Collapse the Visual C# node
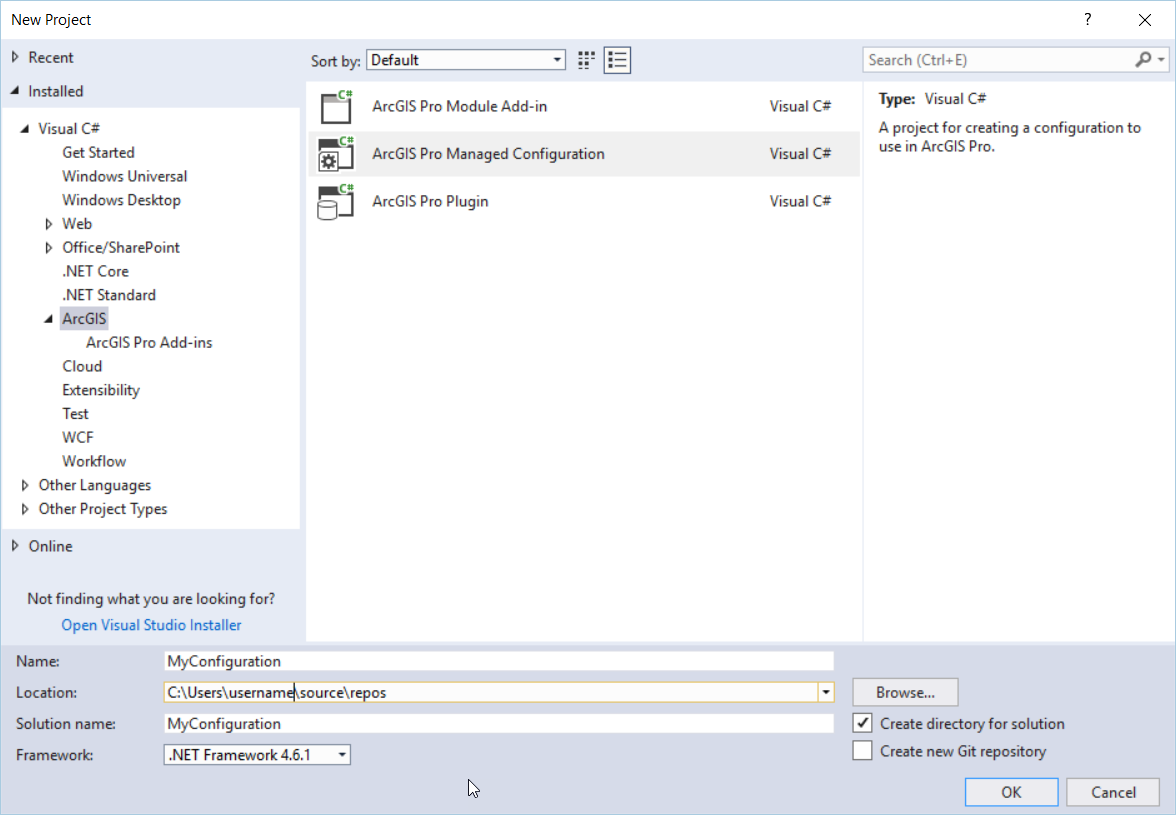Image resolution: width=1176 pixels, height=815 pixels. tap(25, 129)
